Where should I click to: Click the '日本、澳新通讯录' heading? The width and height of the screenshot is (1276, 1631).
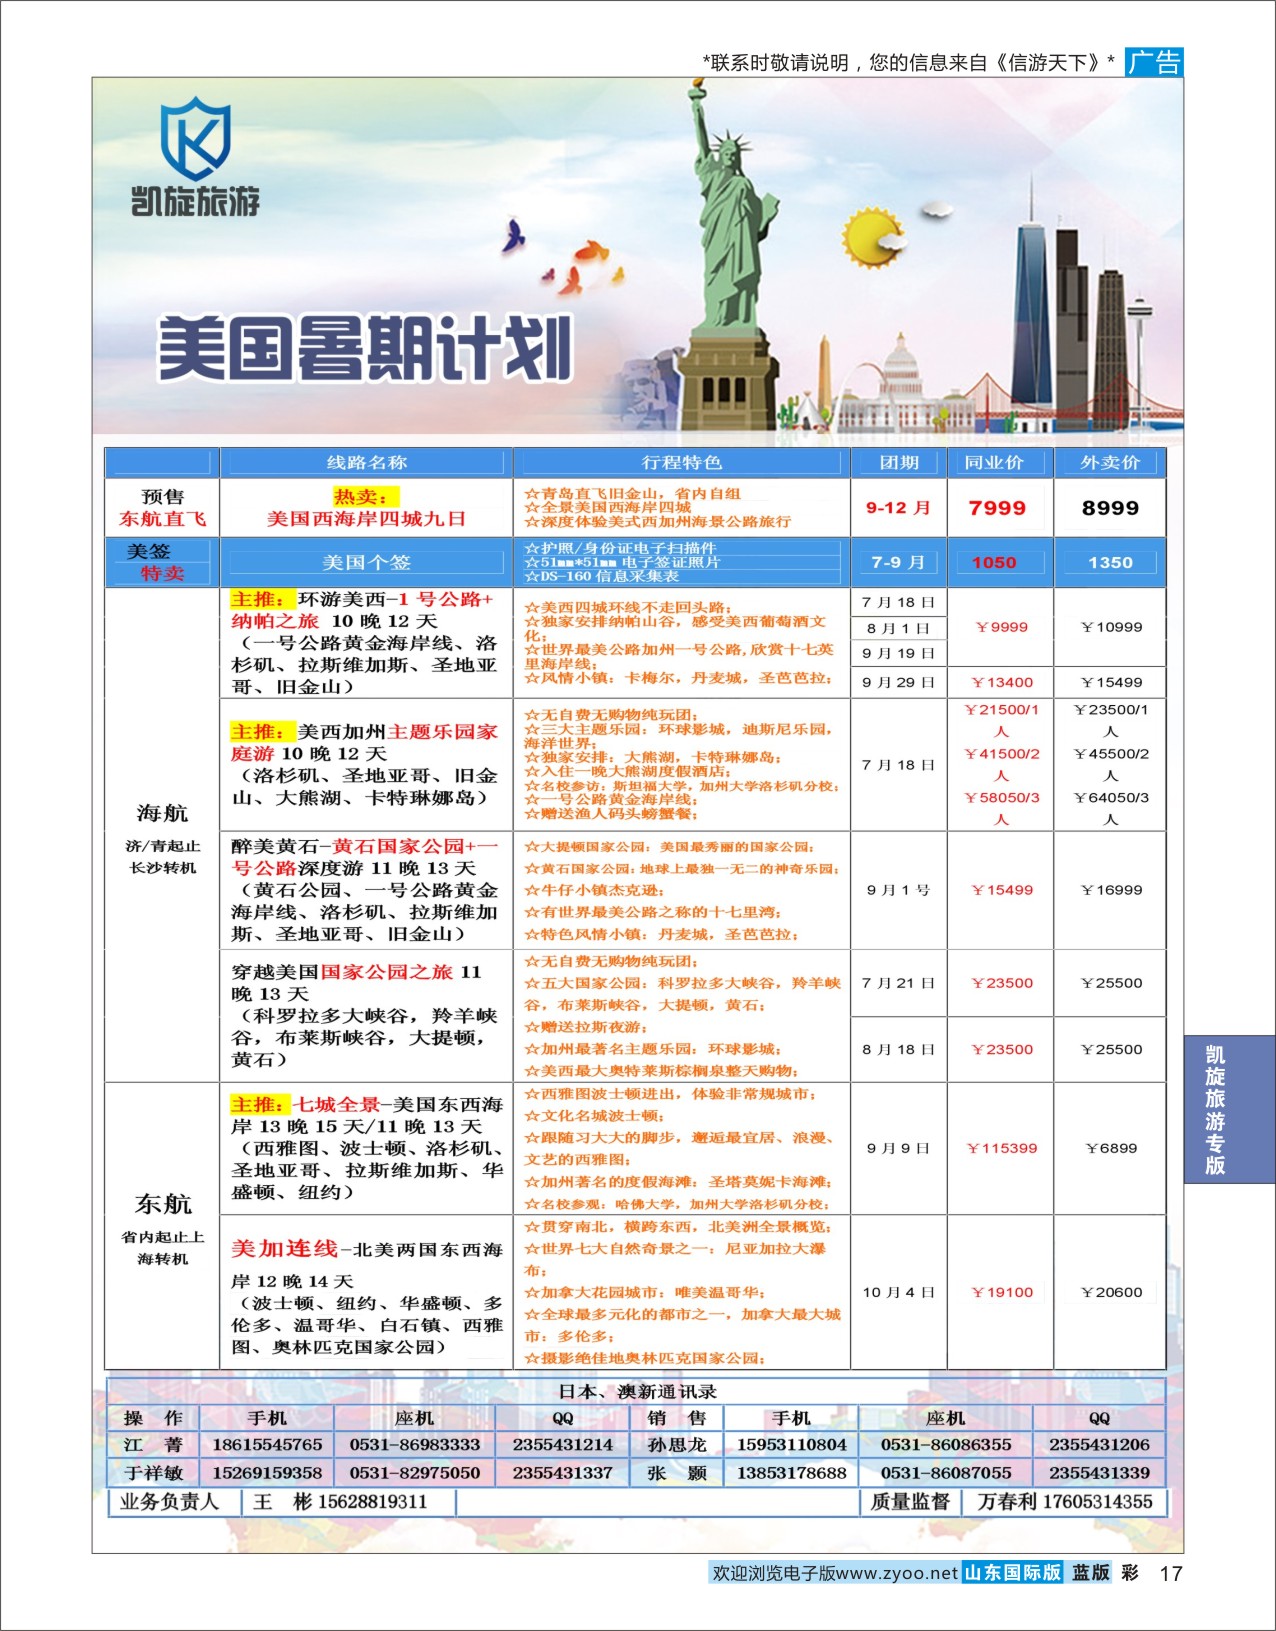click(636, 1391)
